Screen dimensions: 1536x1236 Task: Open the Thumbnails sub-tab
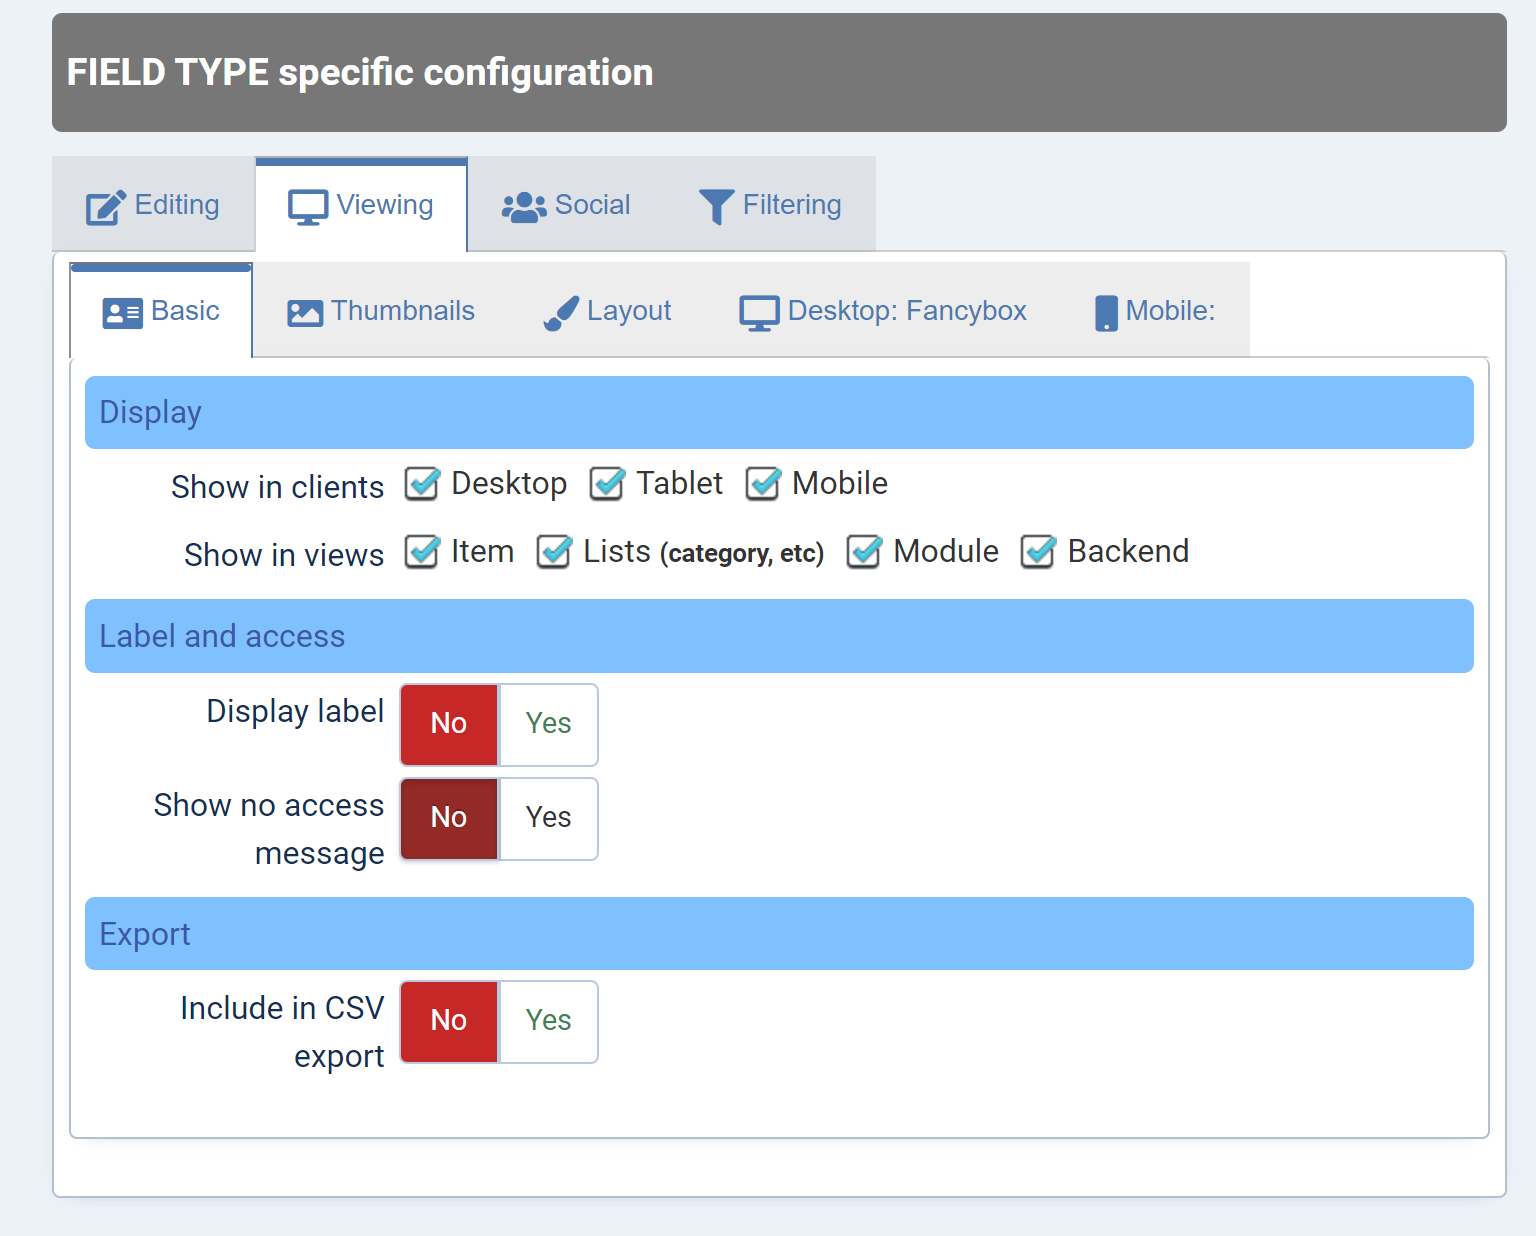(381, 310)
